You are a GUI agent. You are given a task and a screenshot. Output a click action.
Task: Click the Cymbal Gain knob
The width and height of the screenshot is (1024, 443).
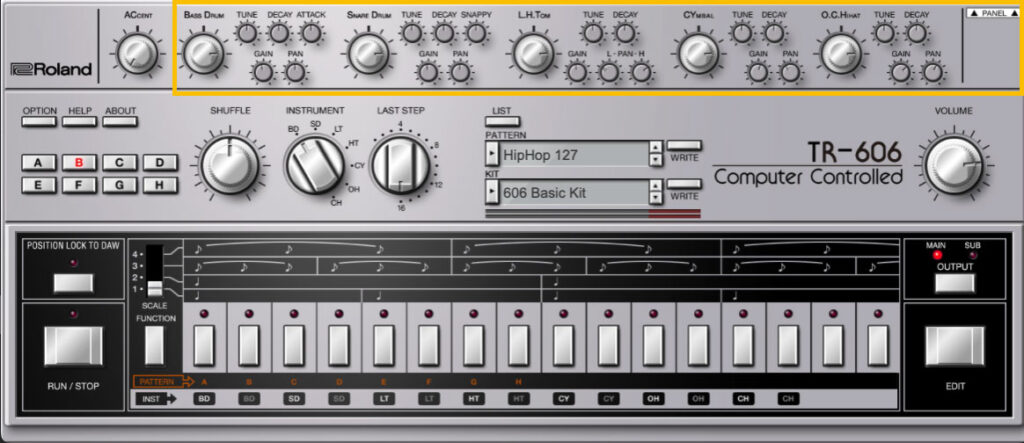[x=758, y=72]
